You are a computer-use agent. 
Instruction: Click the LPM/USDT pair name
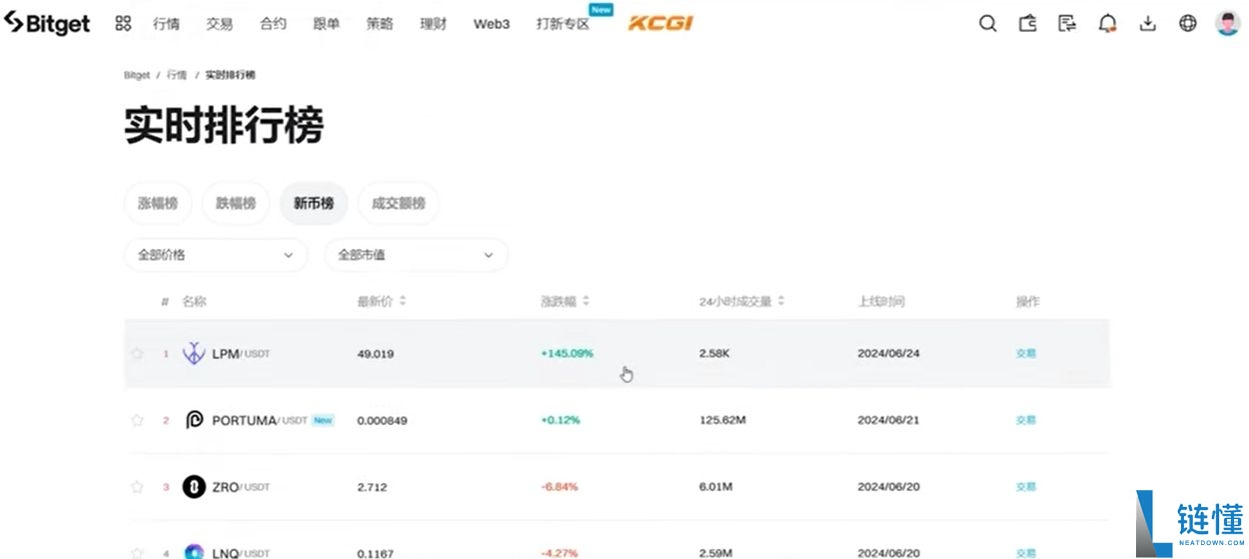coord(241,353)
